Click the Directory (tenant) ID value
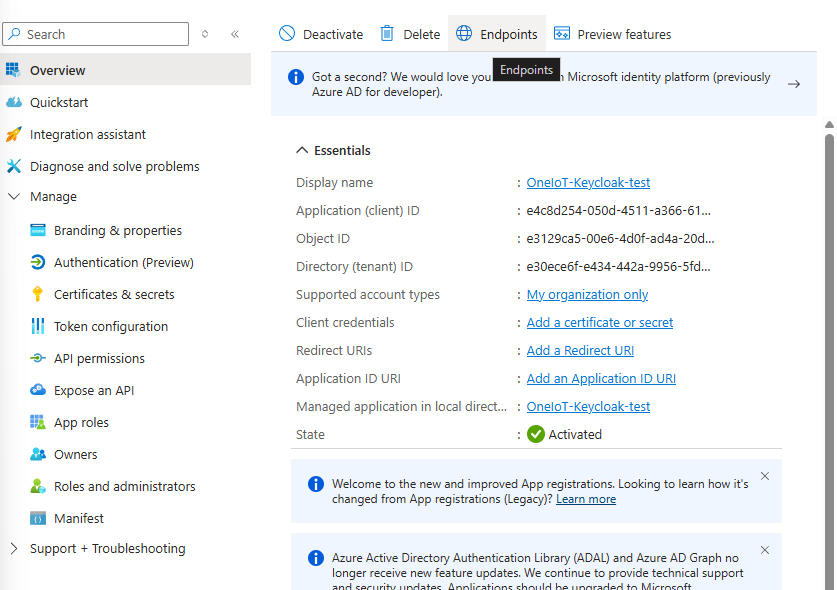The height and width of the screenshot is (590, 837). (x=618, y=266)
